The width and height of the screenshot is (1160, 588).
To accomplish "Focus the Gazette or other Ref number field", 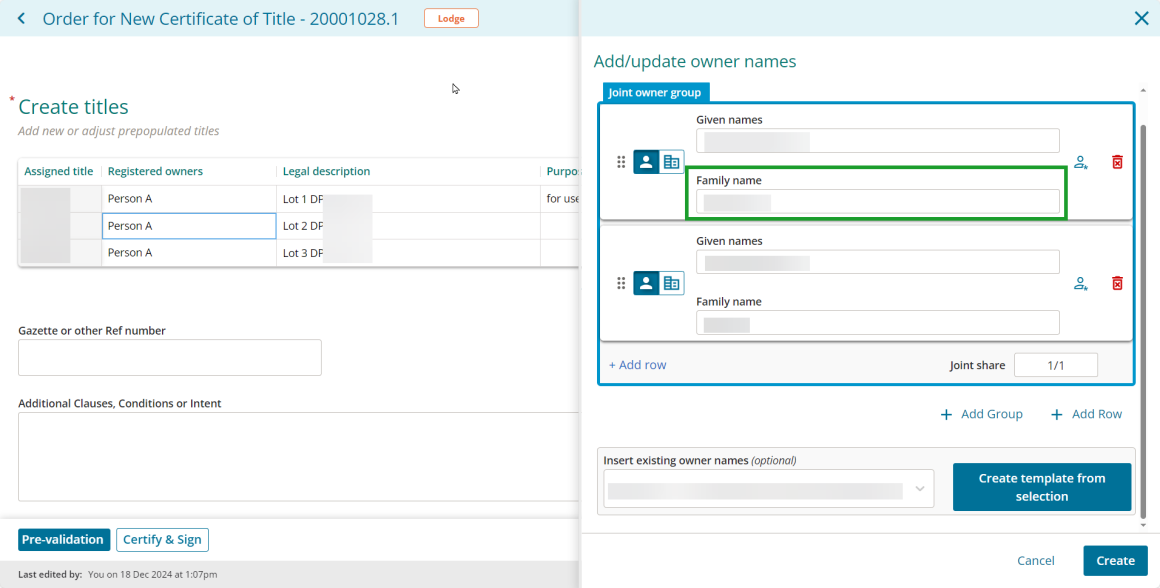I will [170, 358].
